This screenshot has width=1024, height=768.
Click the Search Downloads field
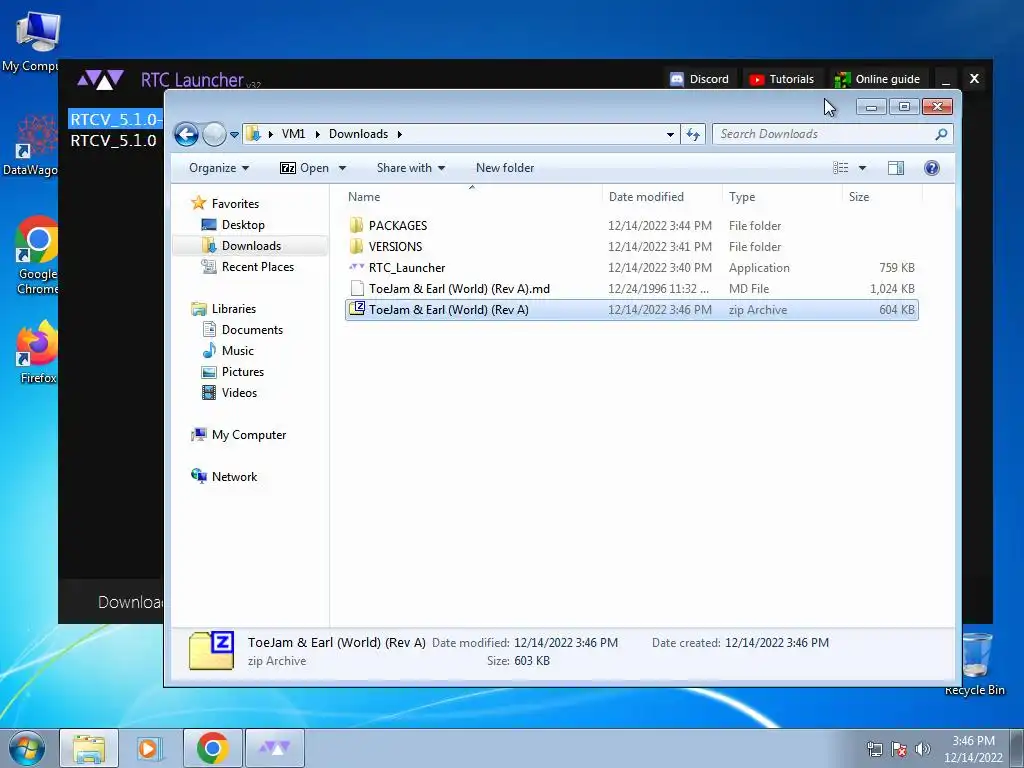[x=833, y=134]
